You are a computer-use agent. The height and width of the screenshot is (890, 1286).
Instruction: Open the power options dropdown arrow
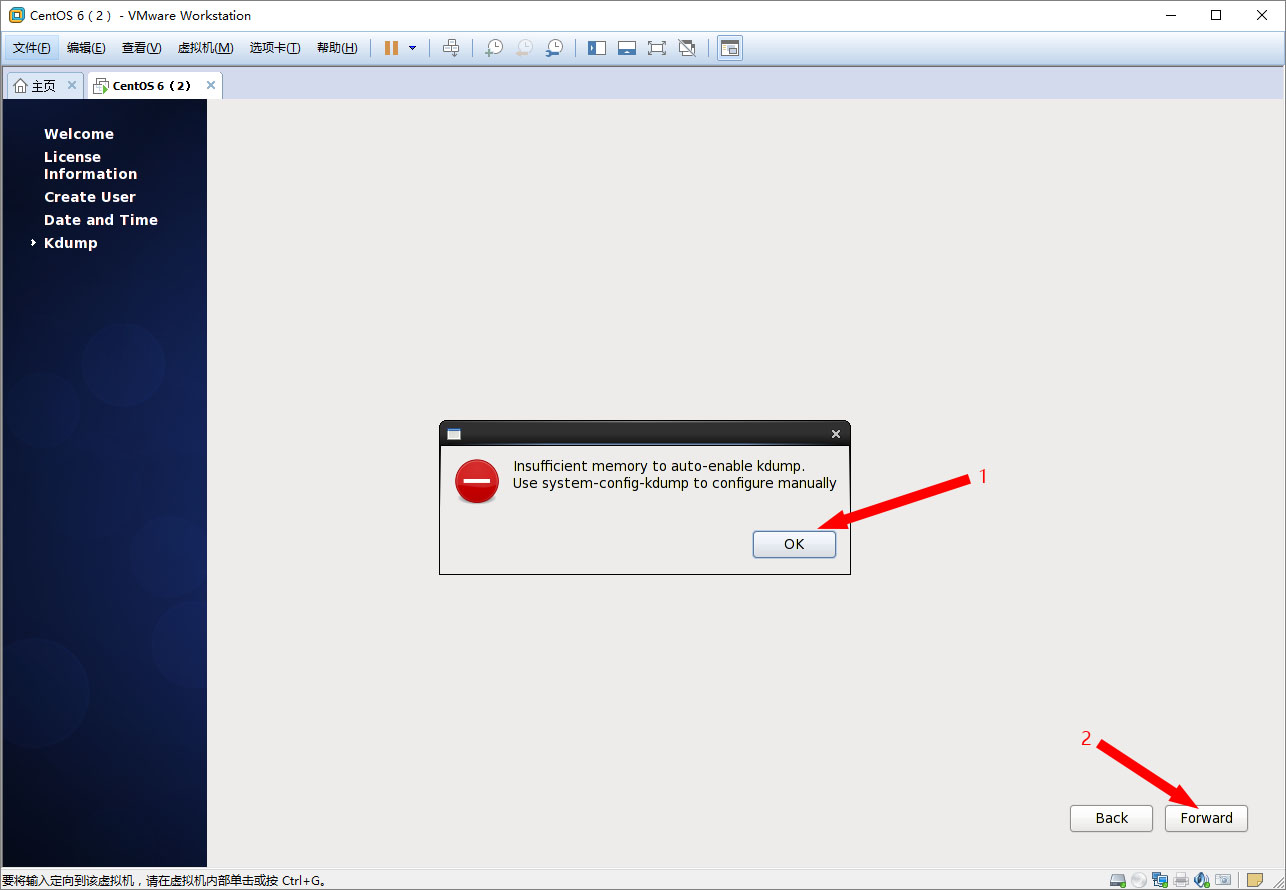click(x=412, y=48)
